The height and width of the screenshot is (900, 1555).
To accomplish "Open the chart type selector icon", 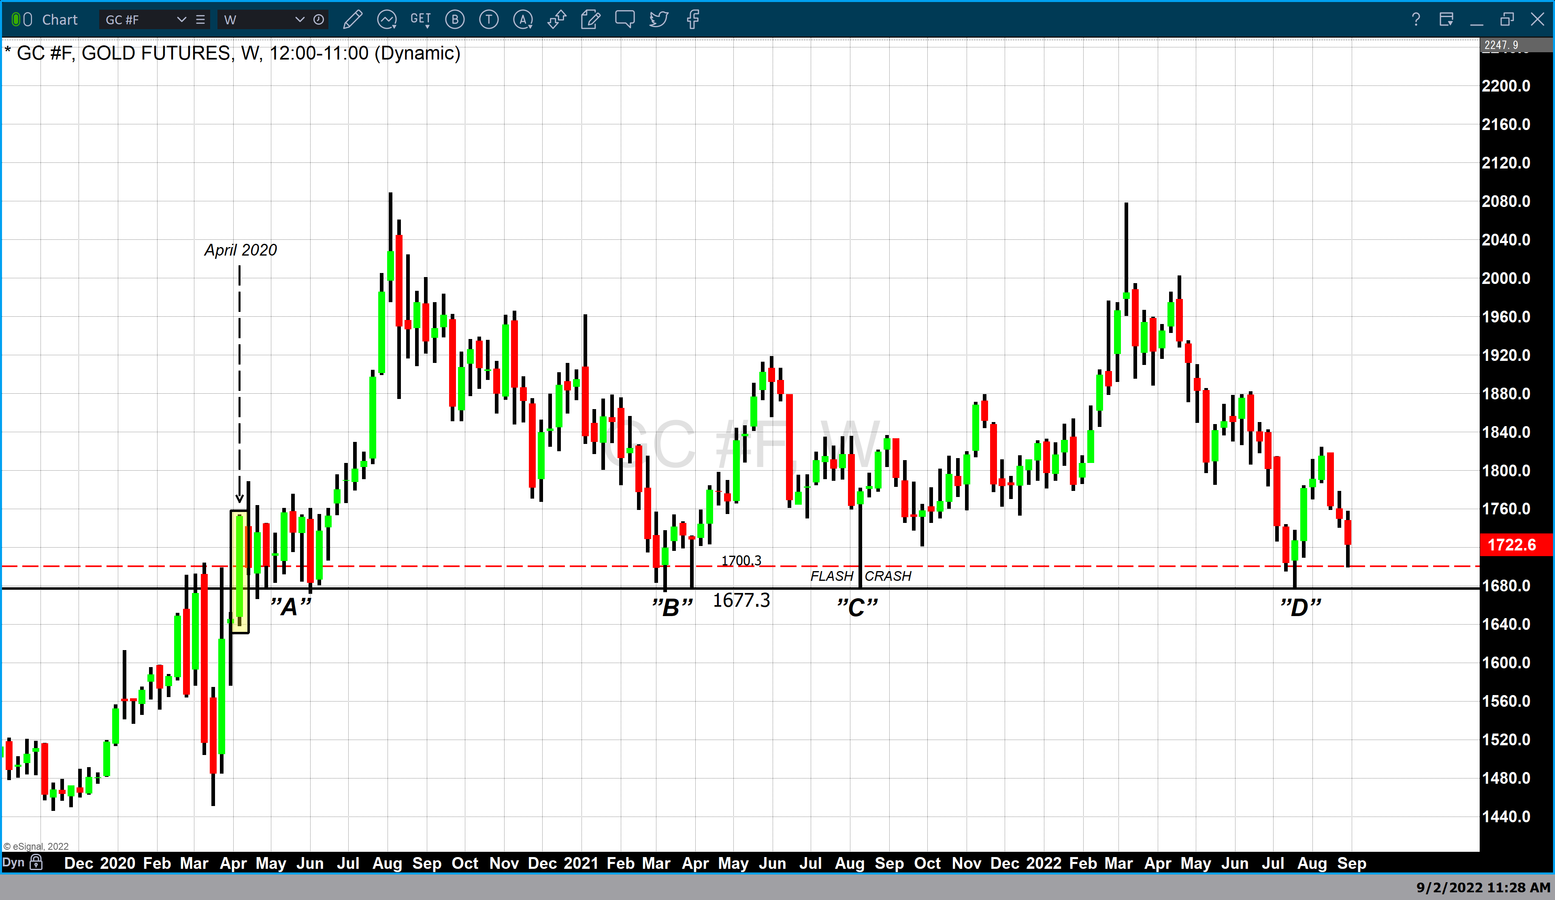I will click(x=387, y=19).
